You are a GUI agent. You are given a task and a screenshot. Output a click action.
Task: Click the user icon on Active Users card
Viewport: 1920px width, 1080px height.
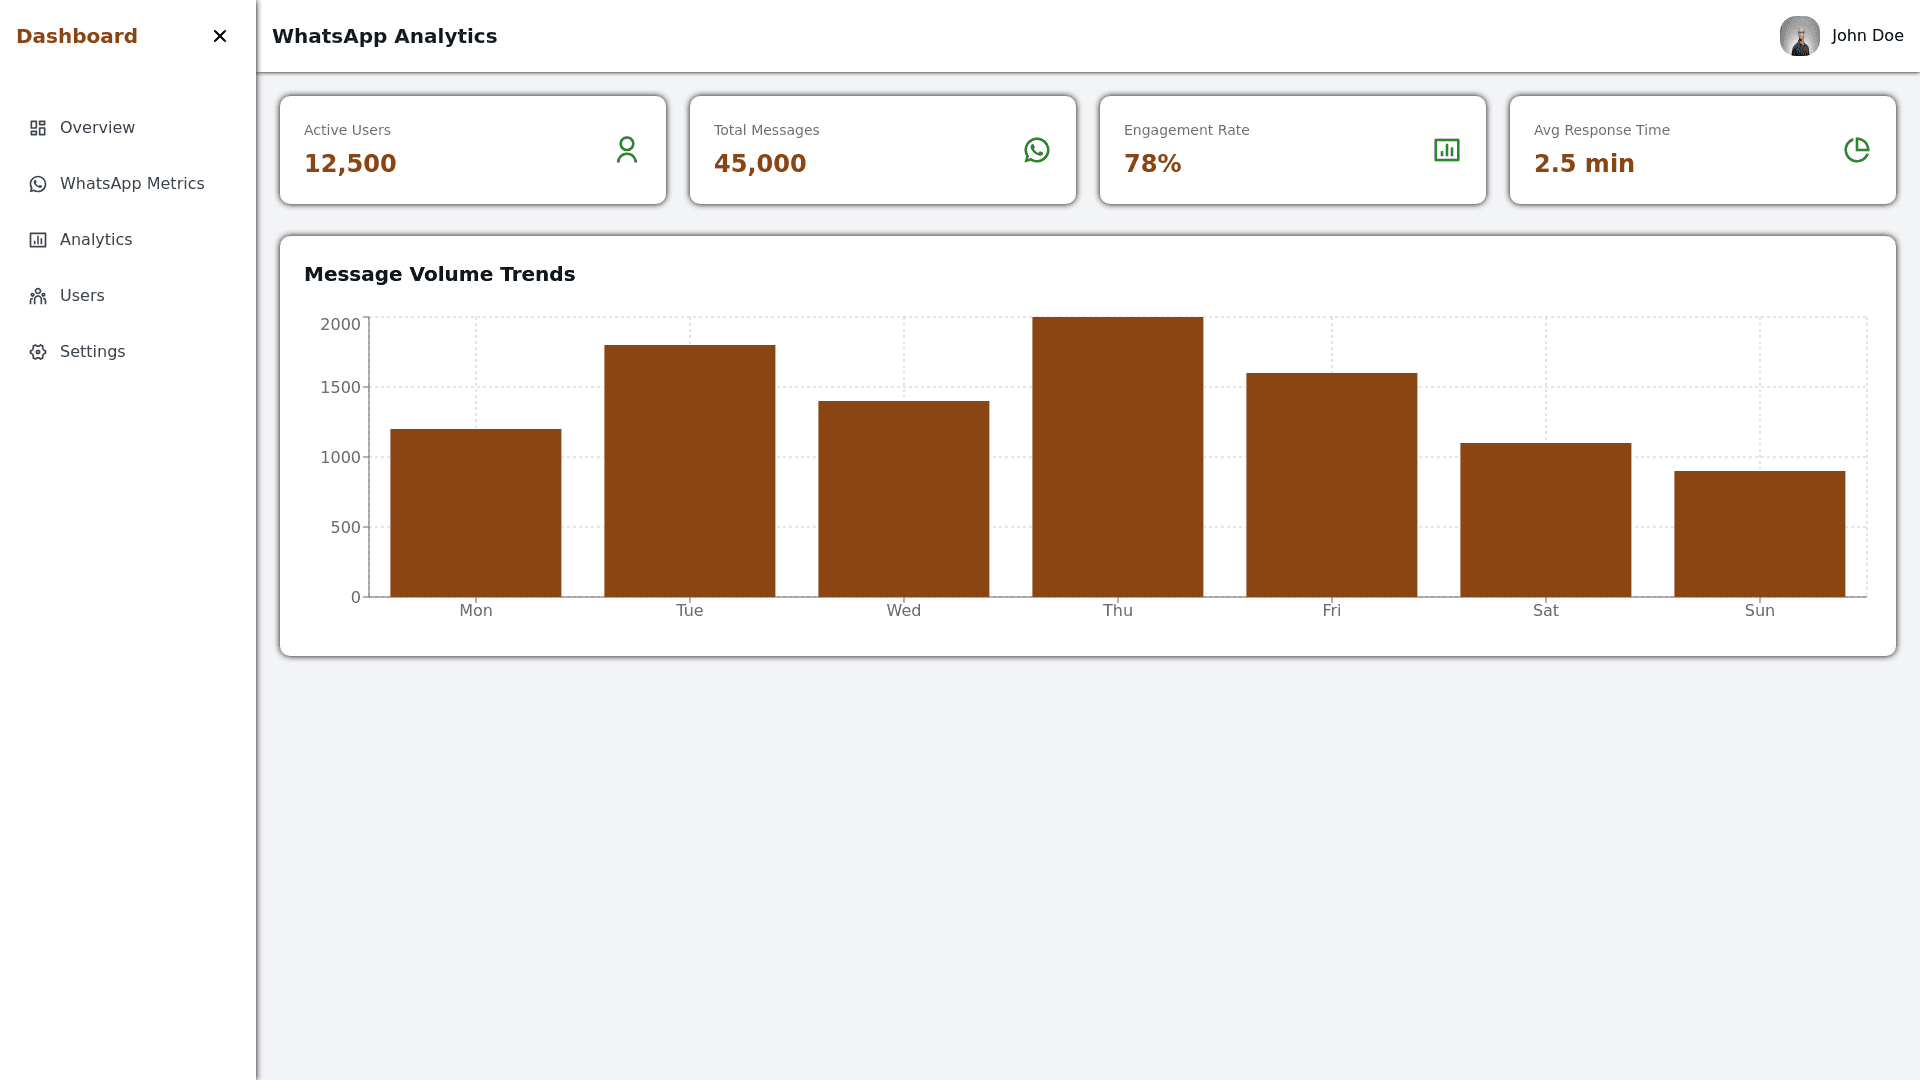tap(627, 150)
